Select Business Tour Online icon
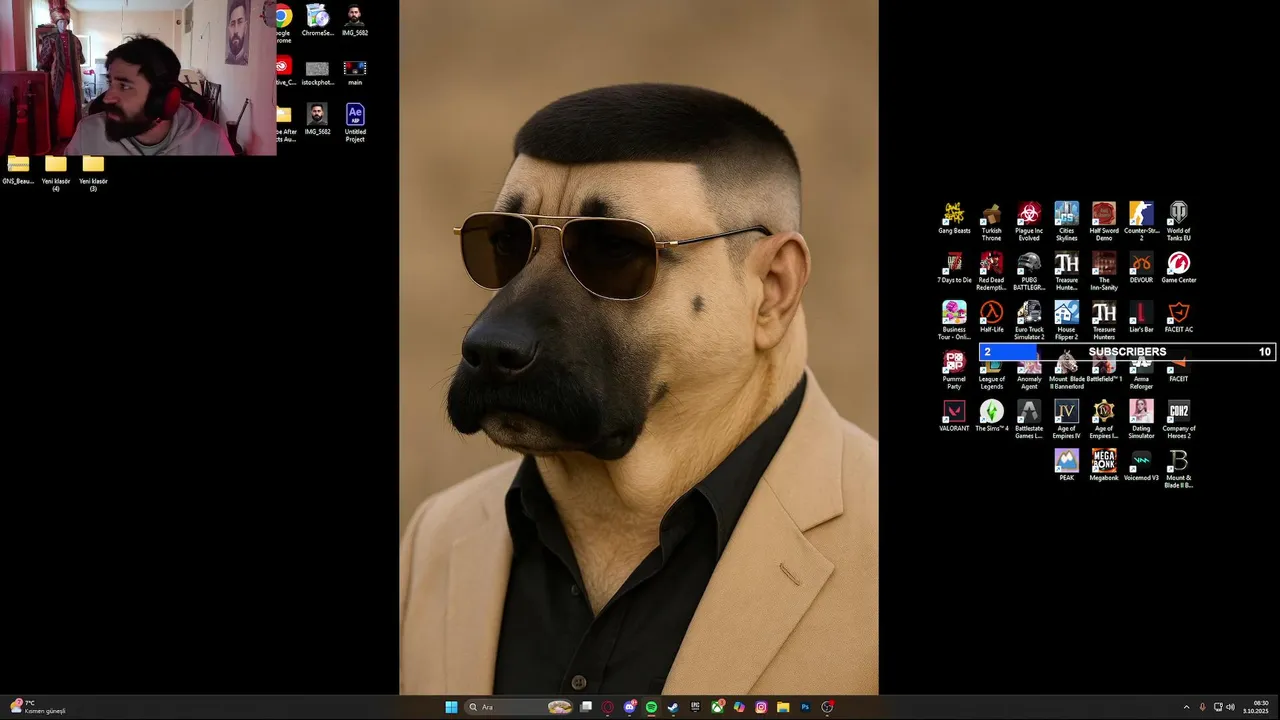This screenshot has width=1280, height=720. [x=954, y=320]
